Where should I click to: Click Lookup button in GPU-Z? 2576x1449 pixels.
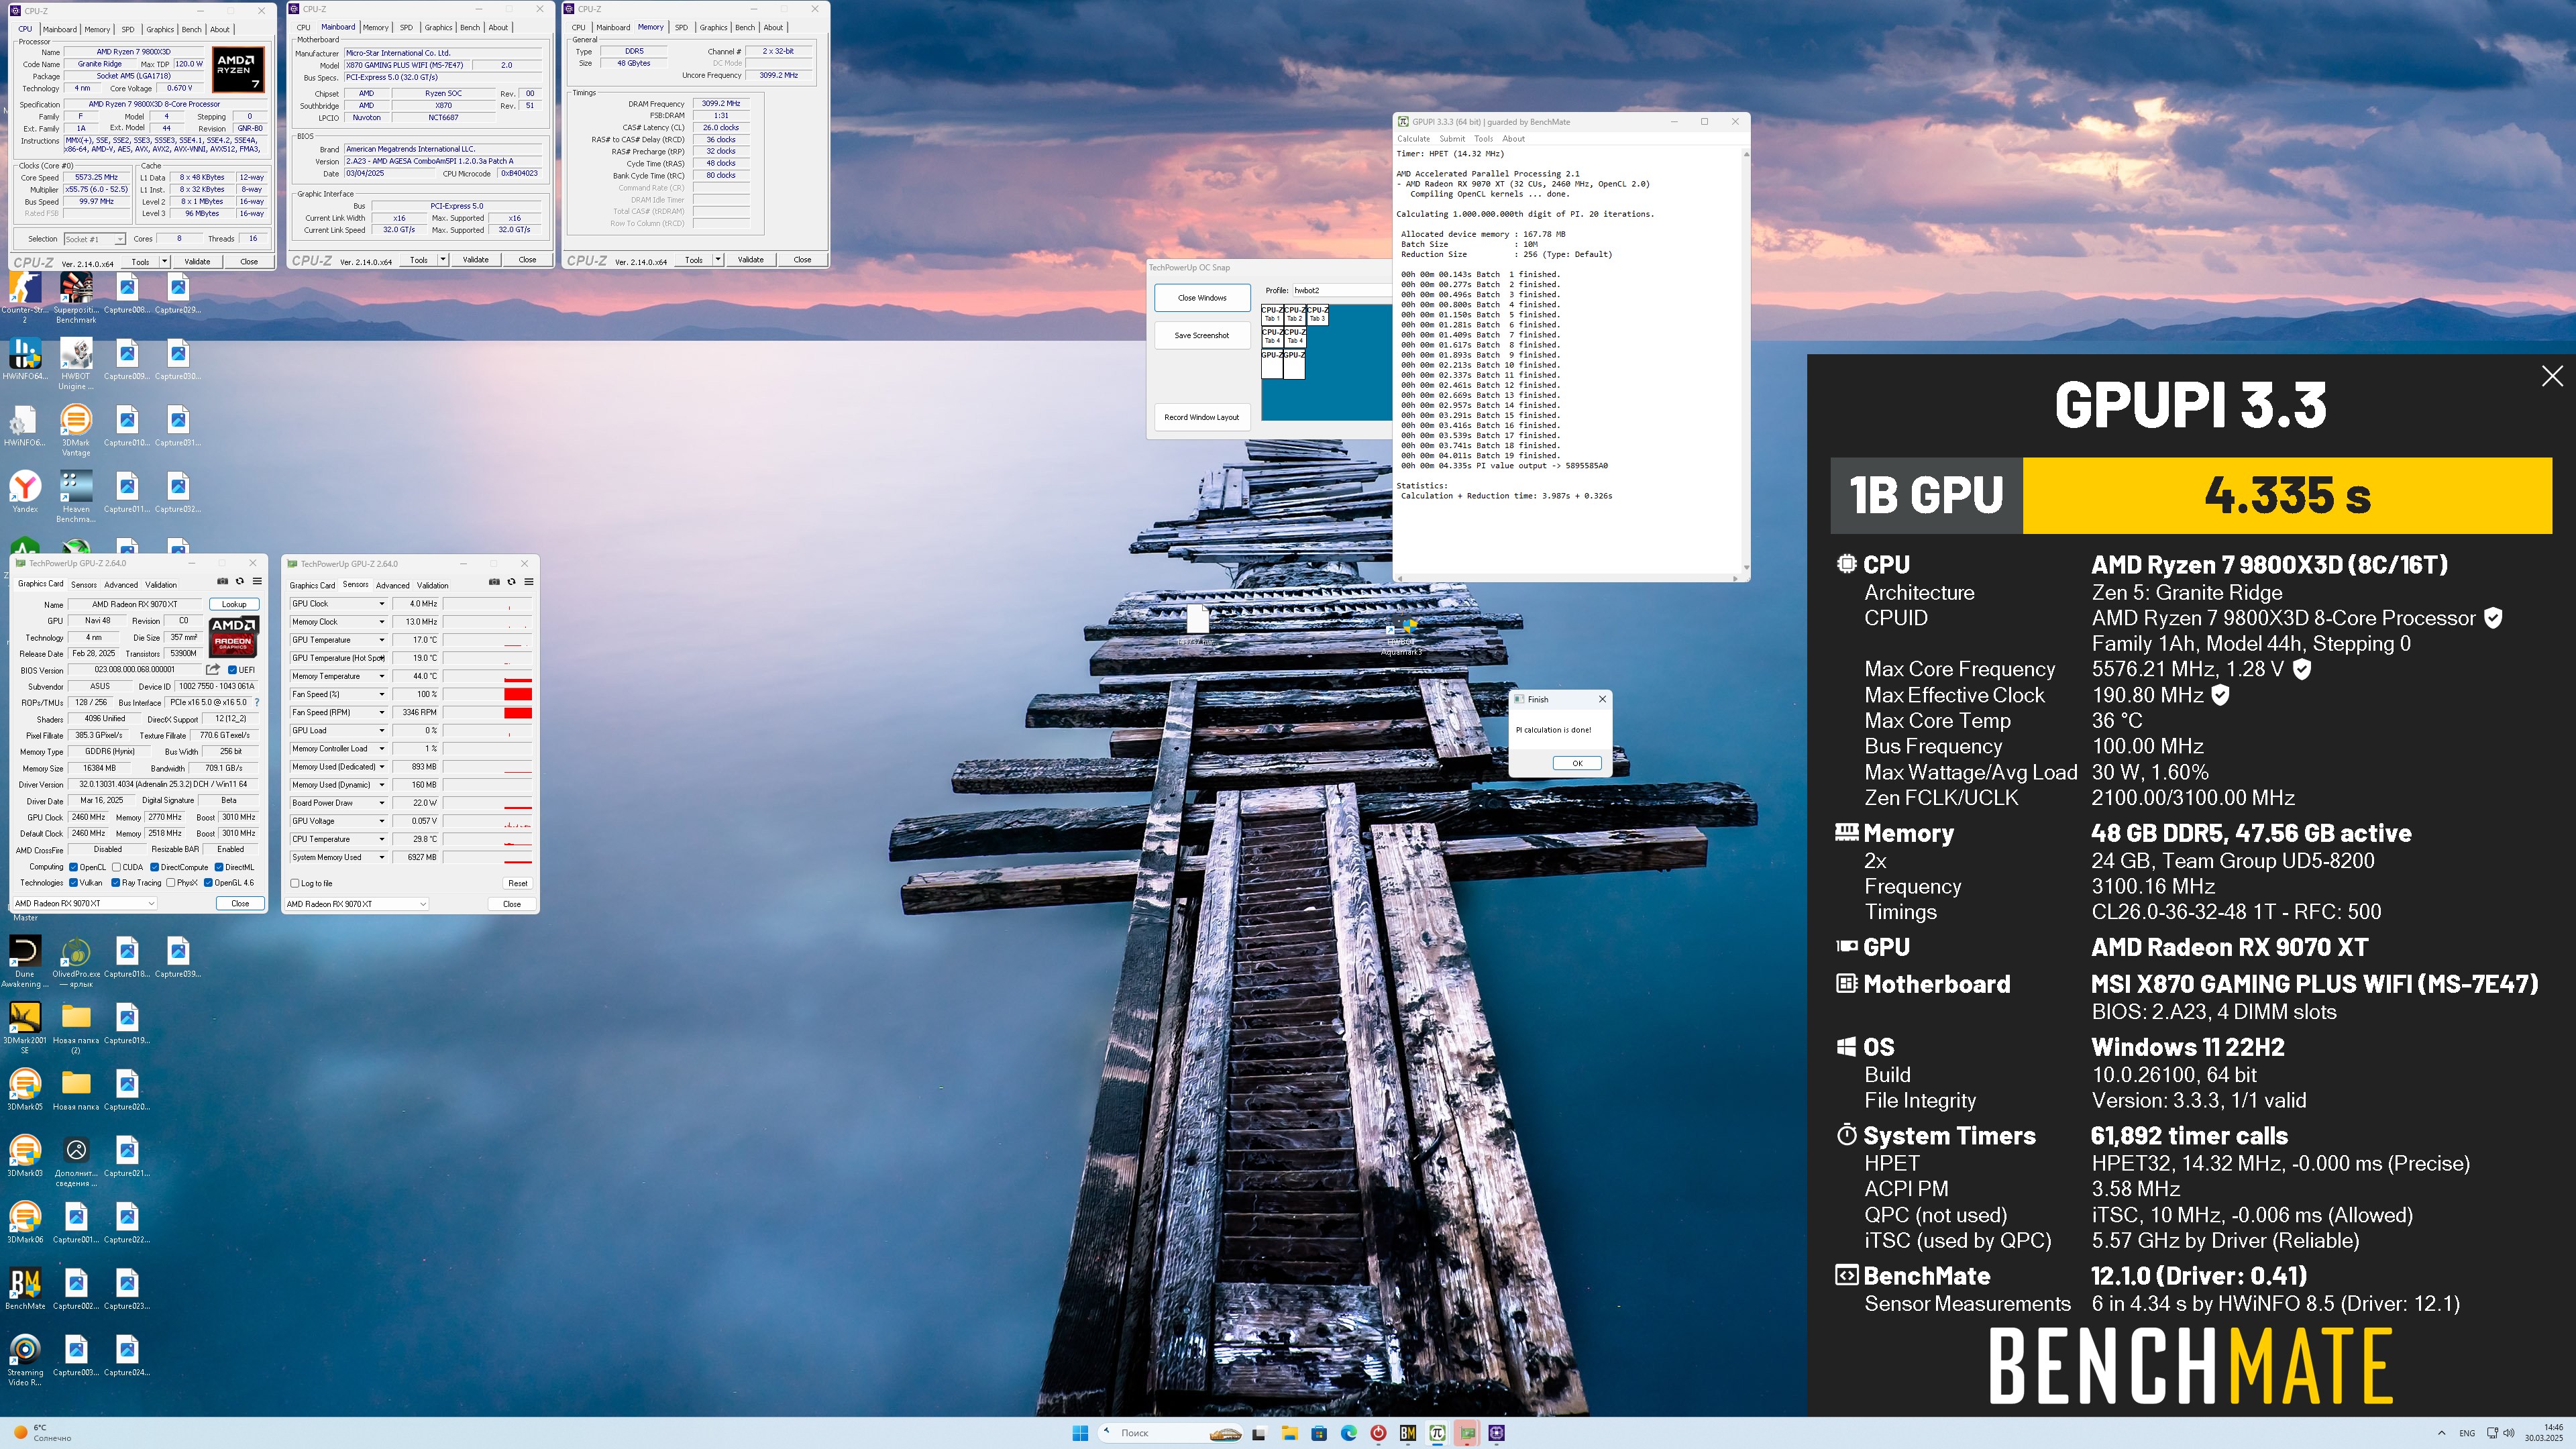[x=234, y=604]
